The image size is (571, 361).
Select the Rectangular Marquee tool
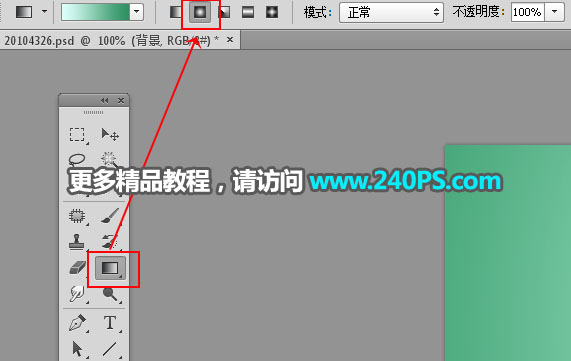point(77,135)
